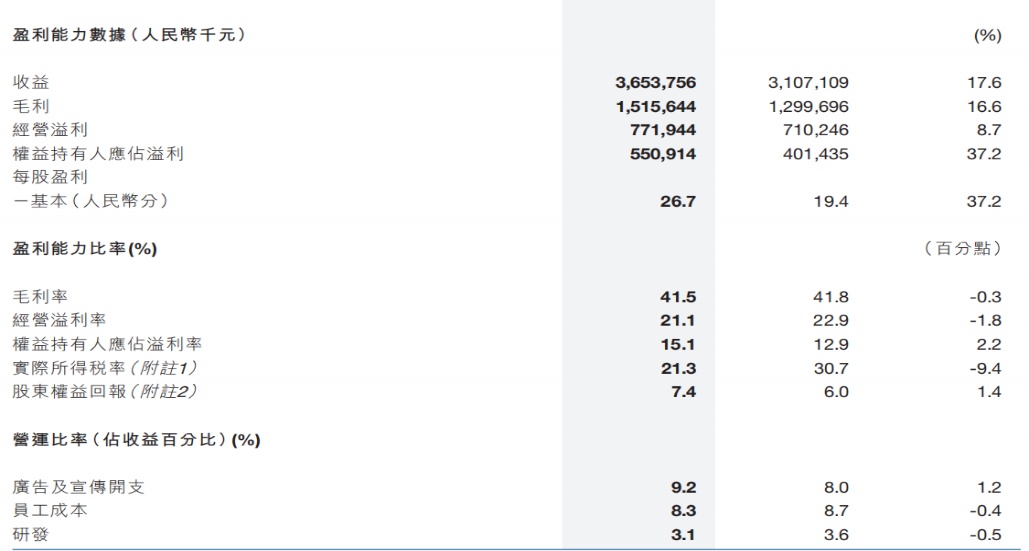Click the effective tax rate change -9.4
The height and width of the screenshot is (551, 1029).
pyautogui.click(x=986, y=368)
